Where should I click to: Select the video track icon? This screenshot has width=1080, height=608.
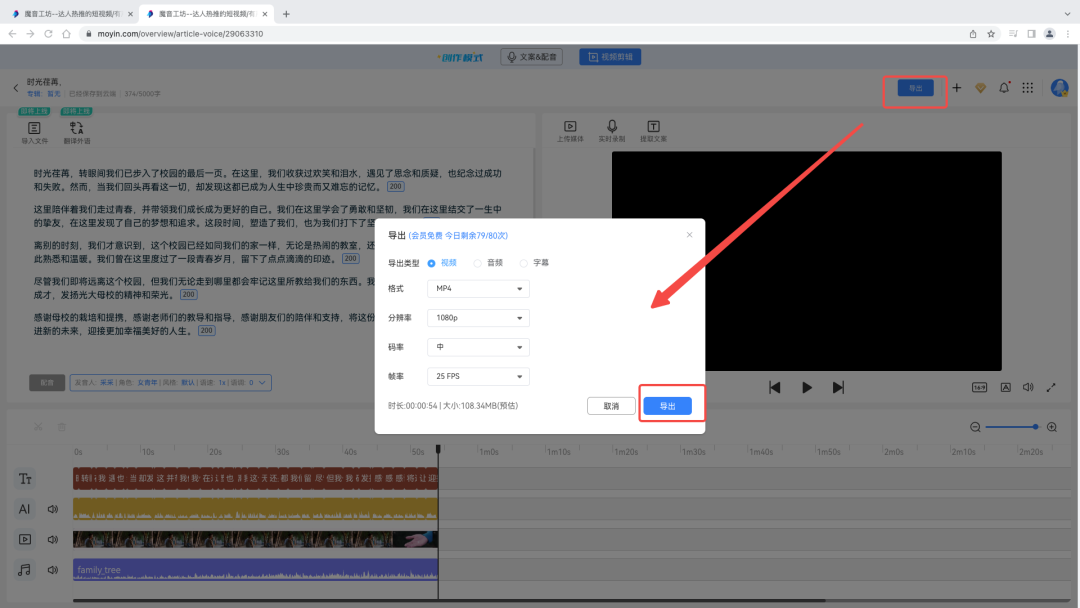pyautogui.click(x=25, y=539)
